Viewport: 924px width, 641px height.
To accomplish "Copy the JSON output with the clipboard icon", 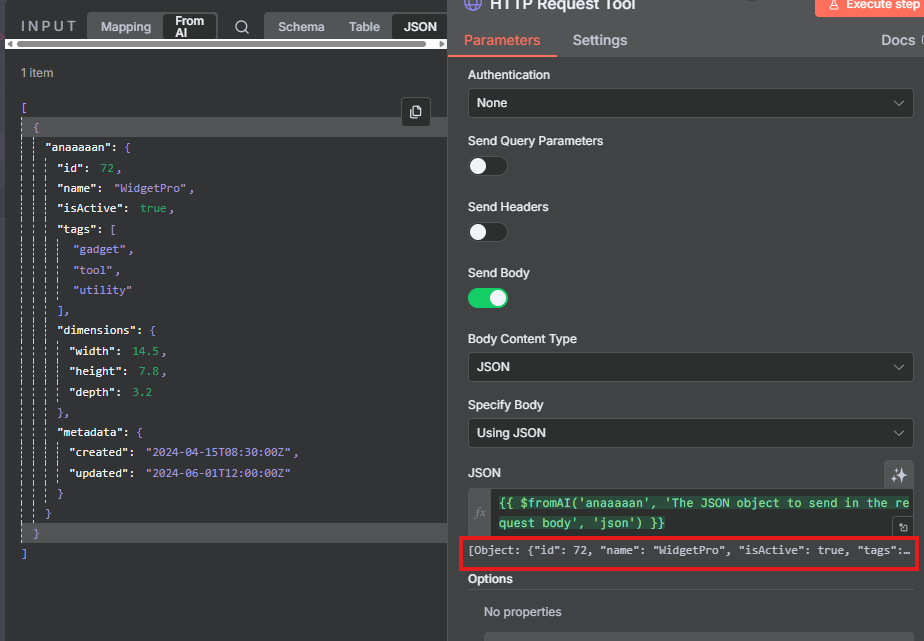I will click(x=416, y=112).
